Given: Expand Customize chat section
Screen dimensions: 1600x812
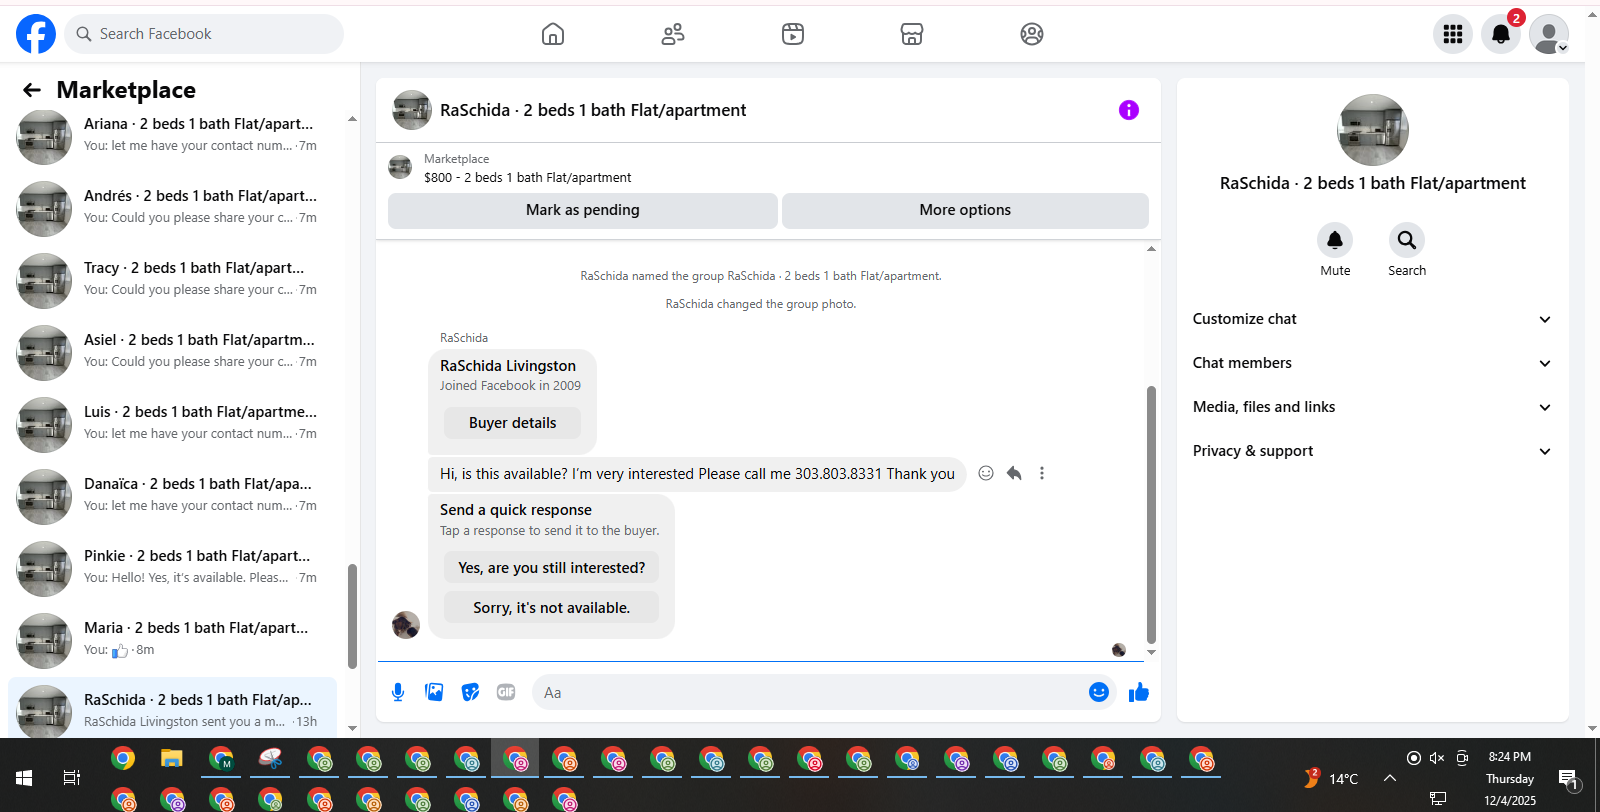Looking at the screenshot, I should coord(1372,319).
